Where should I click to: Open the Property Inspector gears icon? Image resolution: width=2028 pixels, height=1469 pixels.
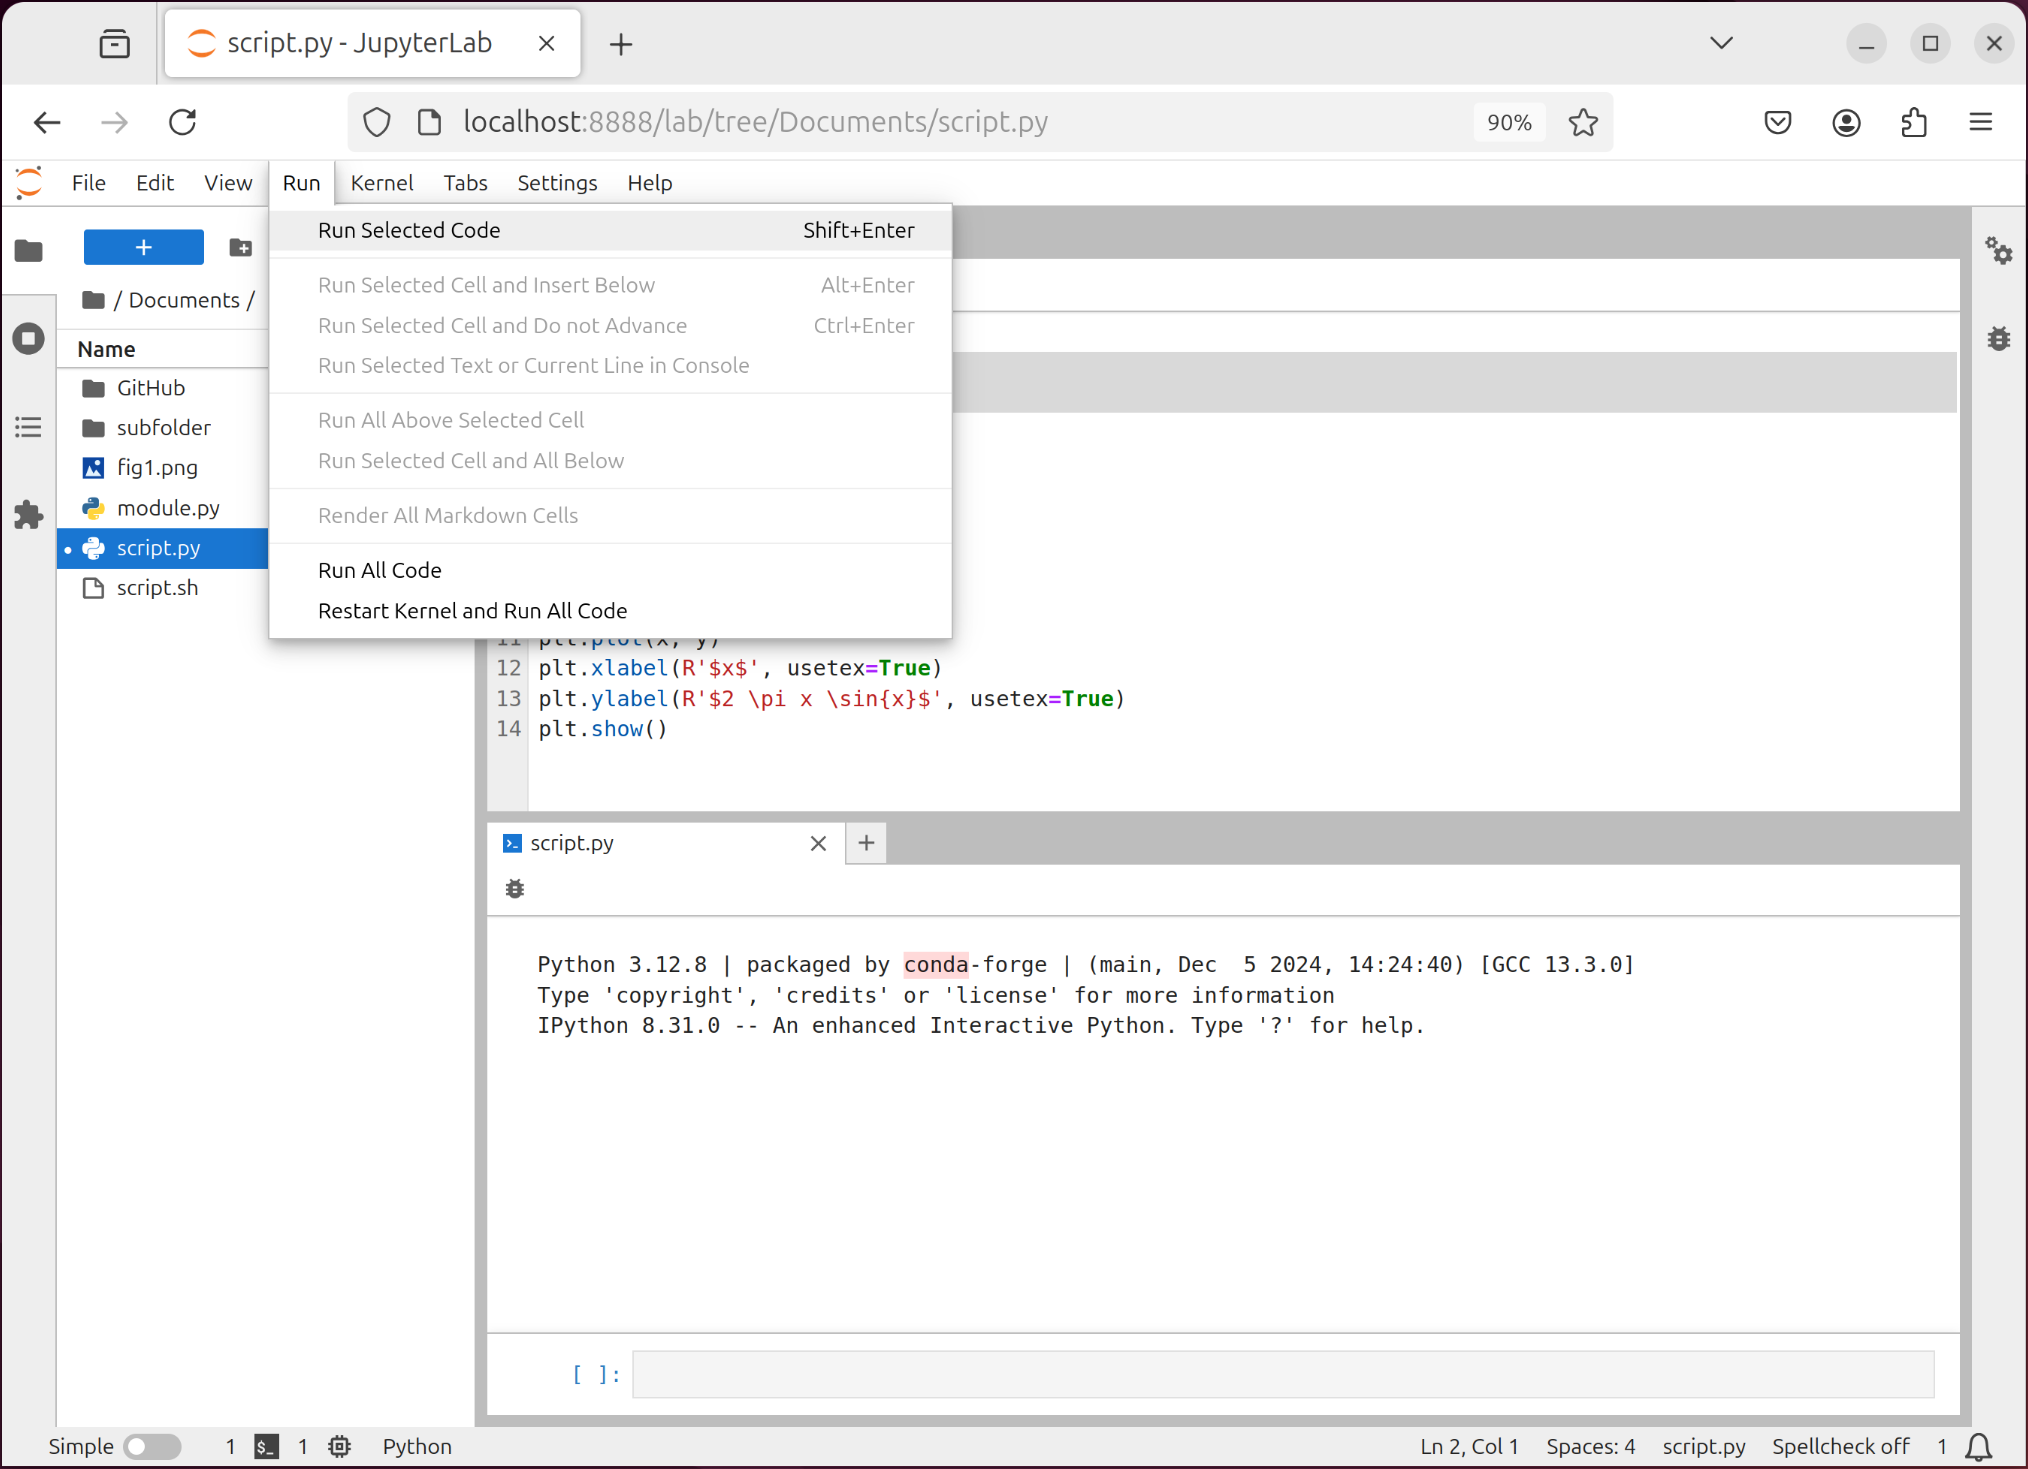[x=1998, y=250]
